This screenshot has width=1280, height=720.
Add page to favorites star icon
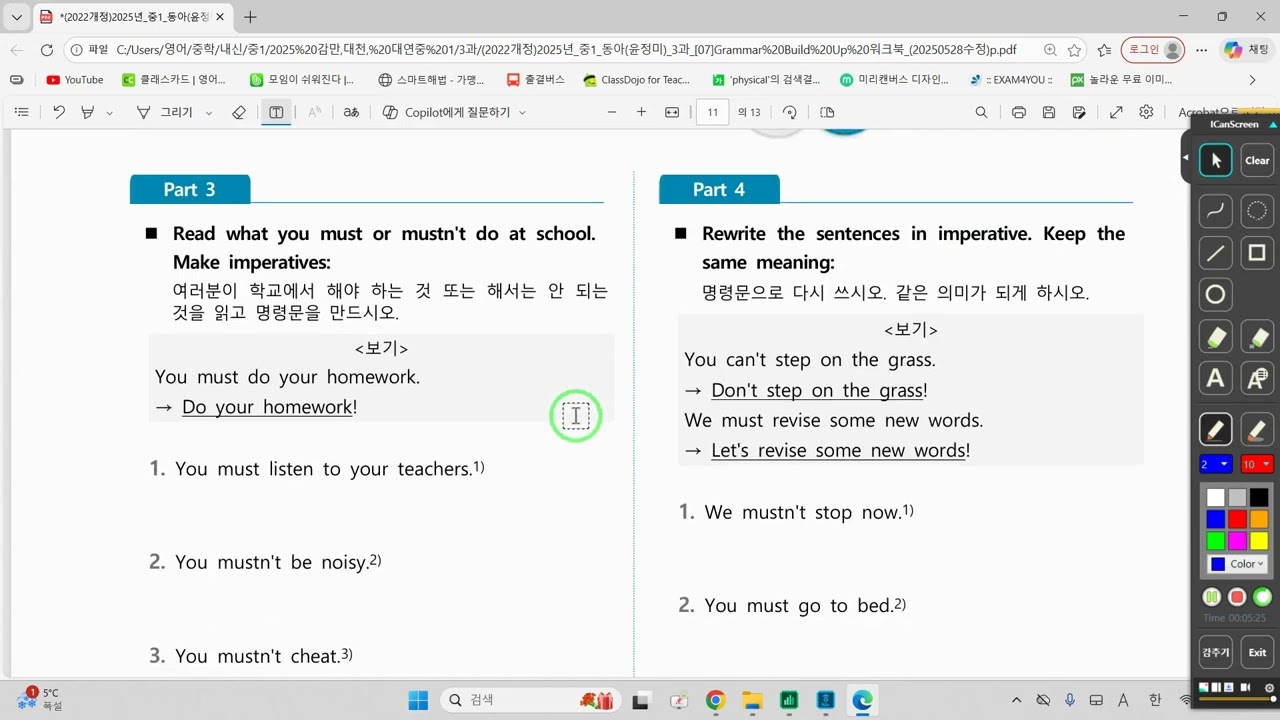coord(1074,49)
